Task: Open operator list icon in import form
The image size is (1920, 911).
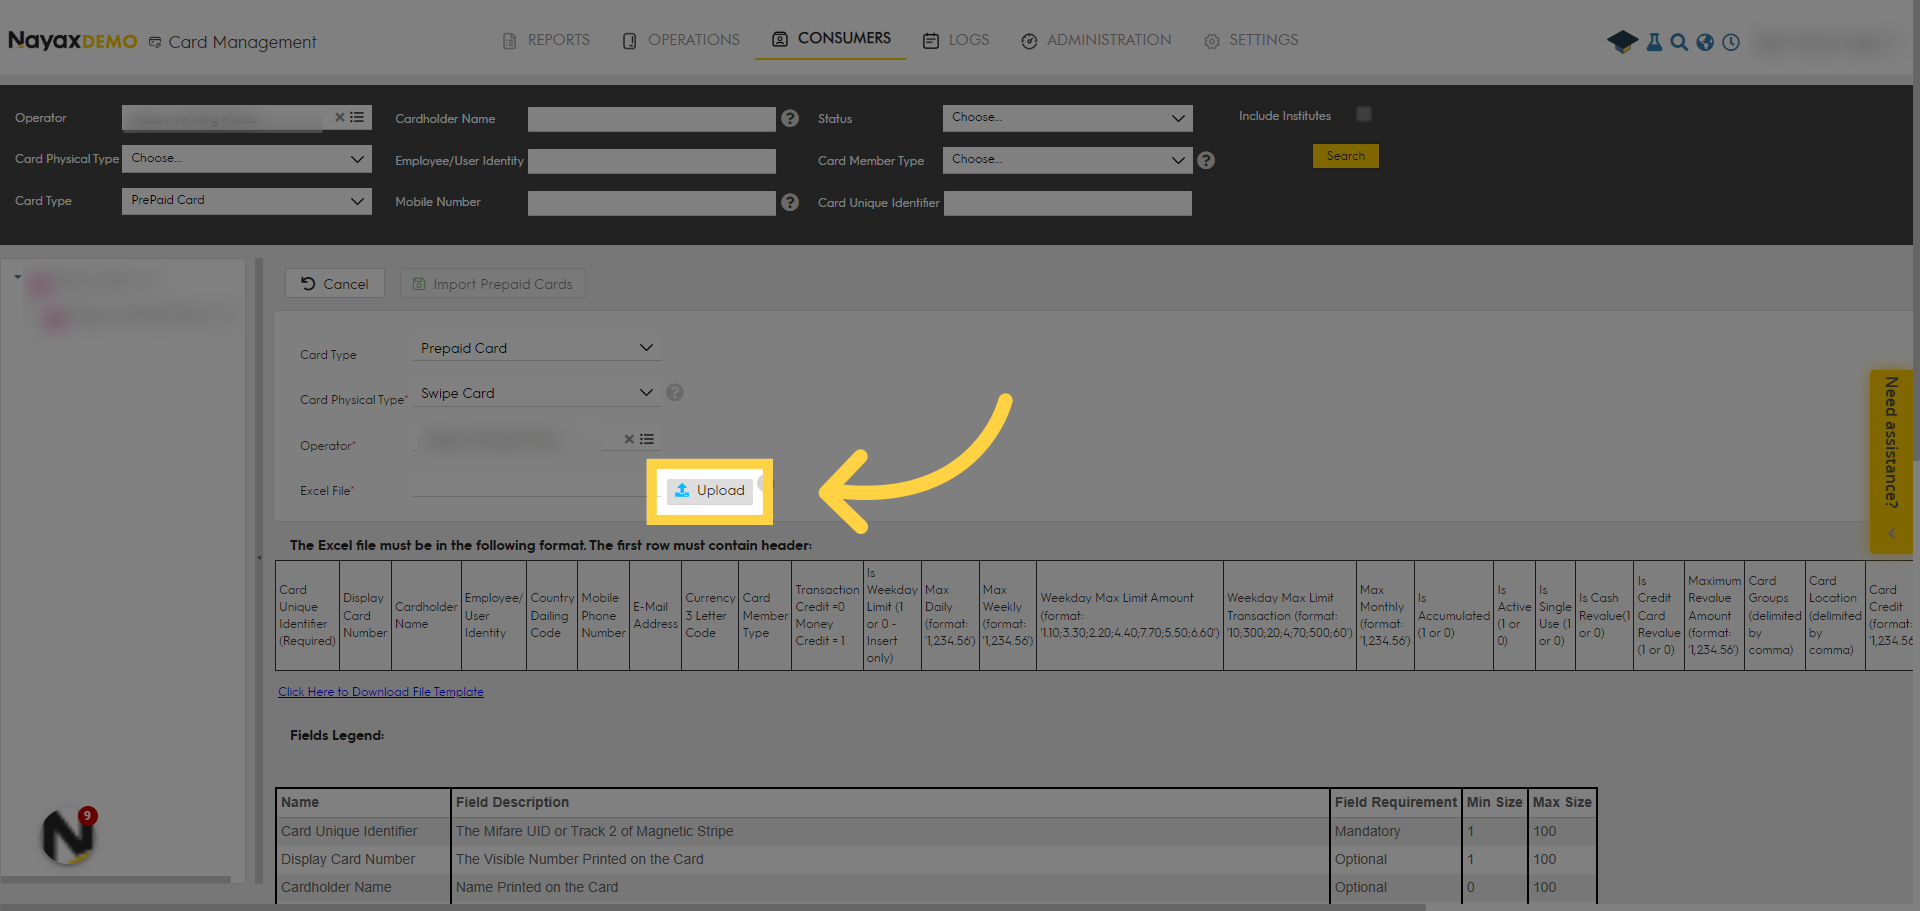Action: (x=647, y=439)
